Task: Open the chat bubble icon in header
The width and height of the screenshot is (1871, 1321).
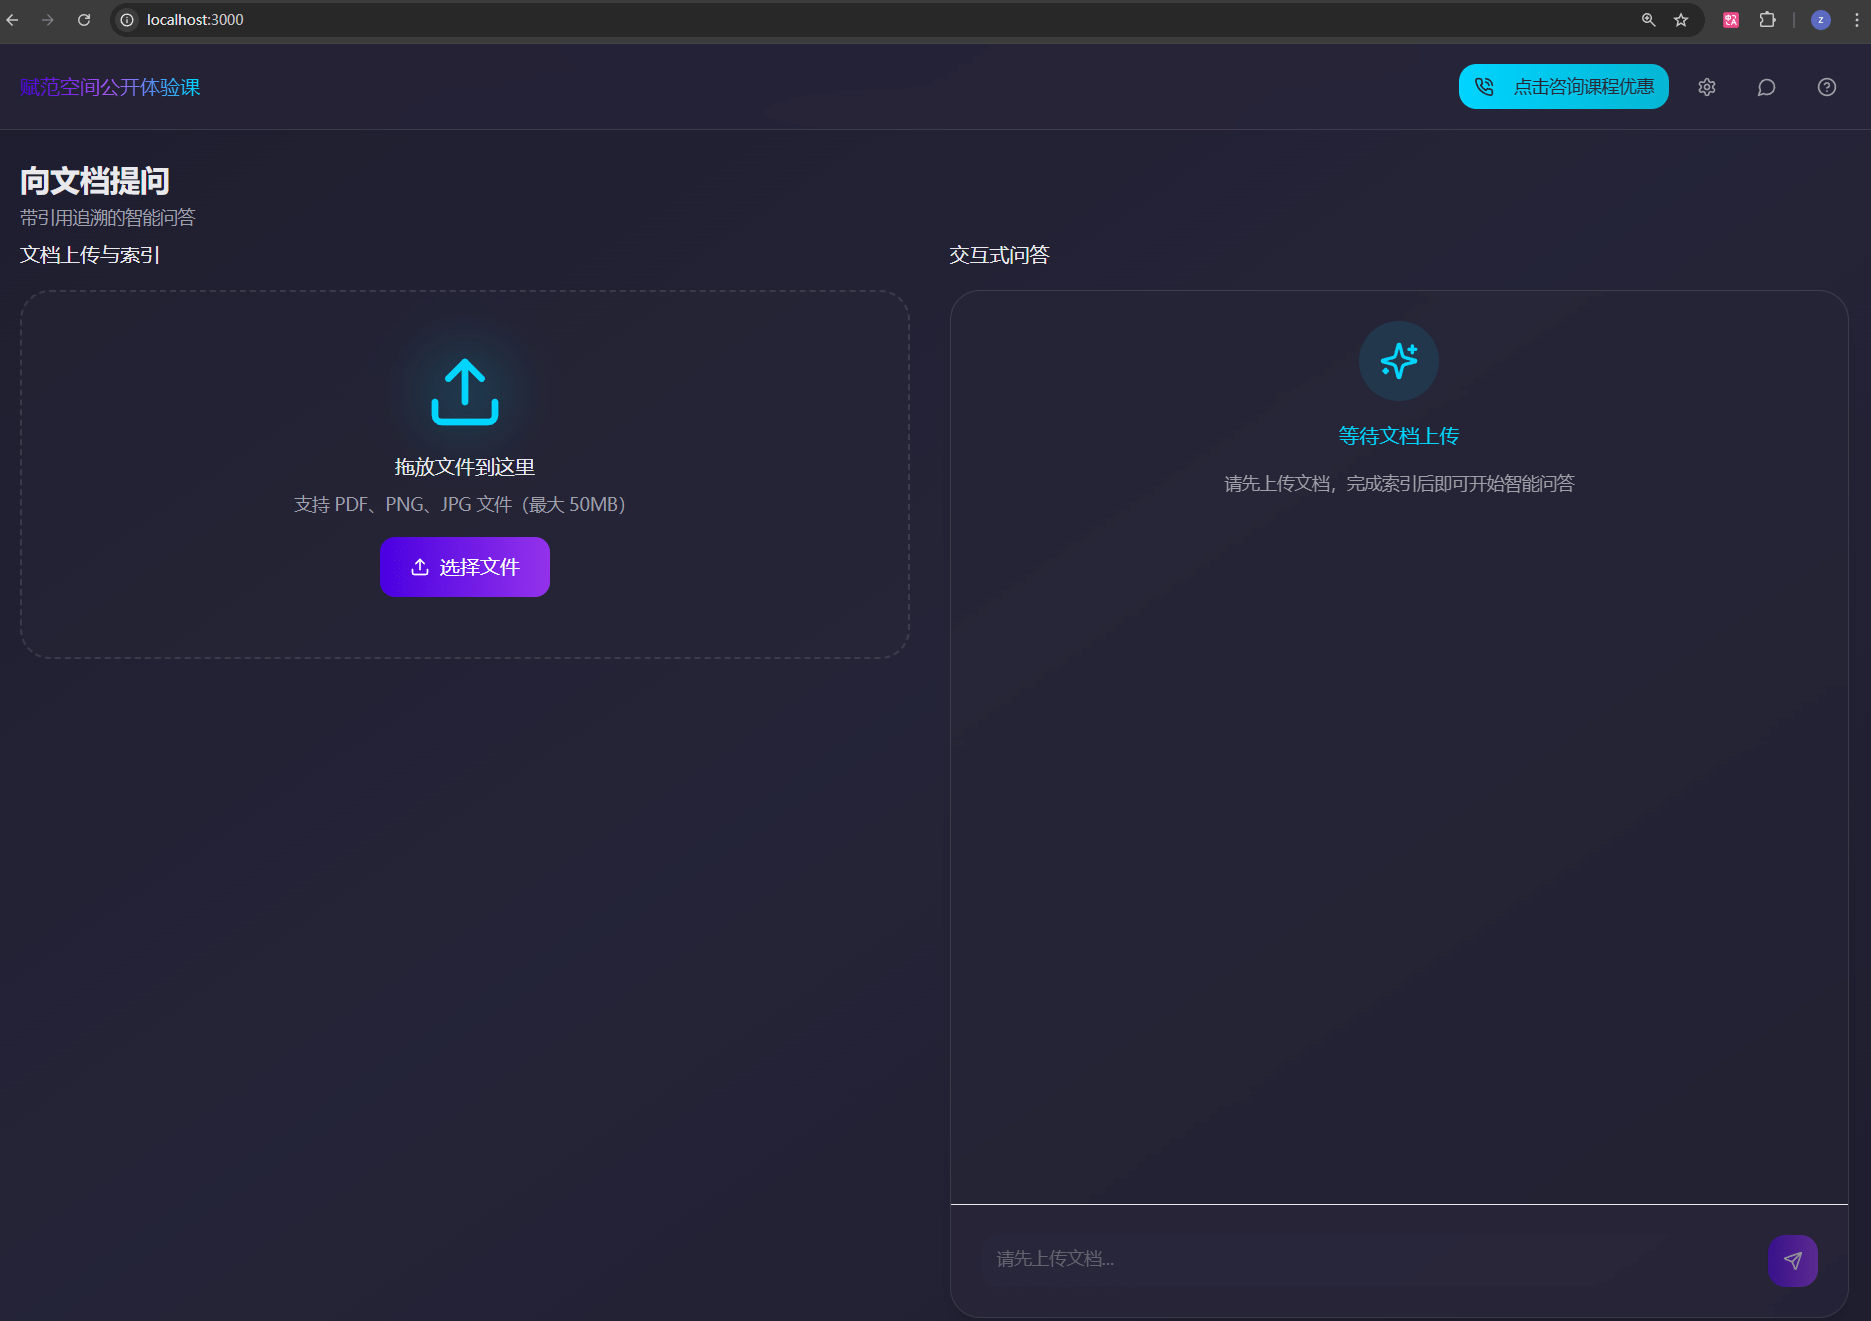Action: pos(1767,87)
